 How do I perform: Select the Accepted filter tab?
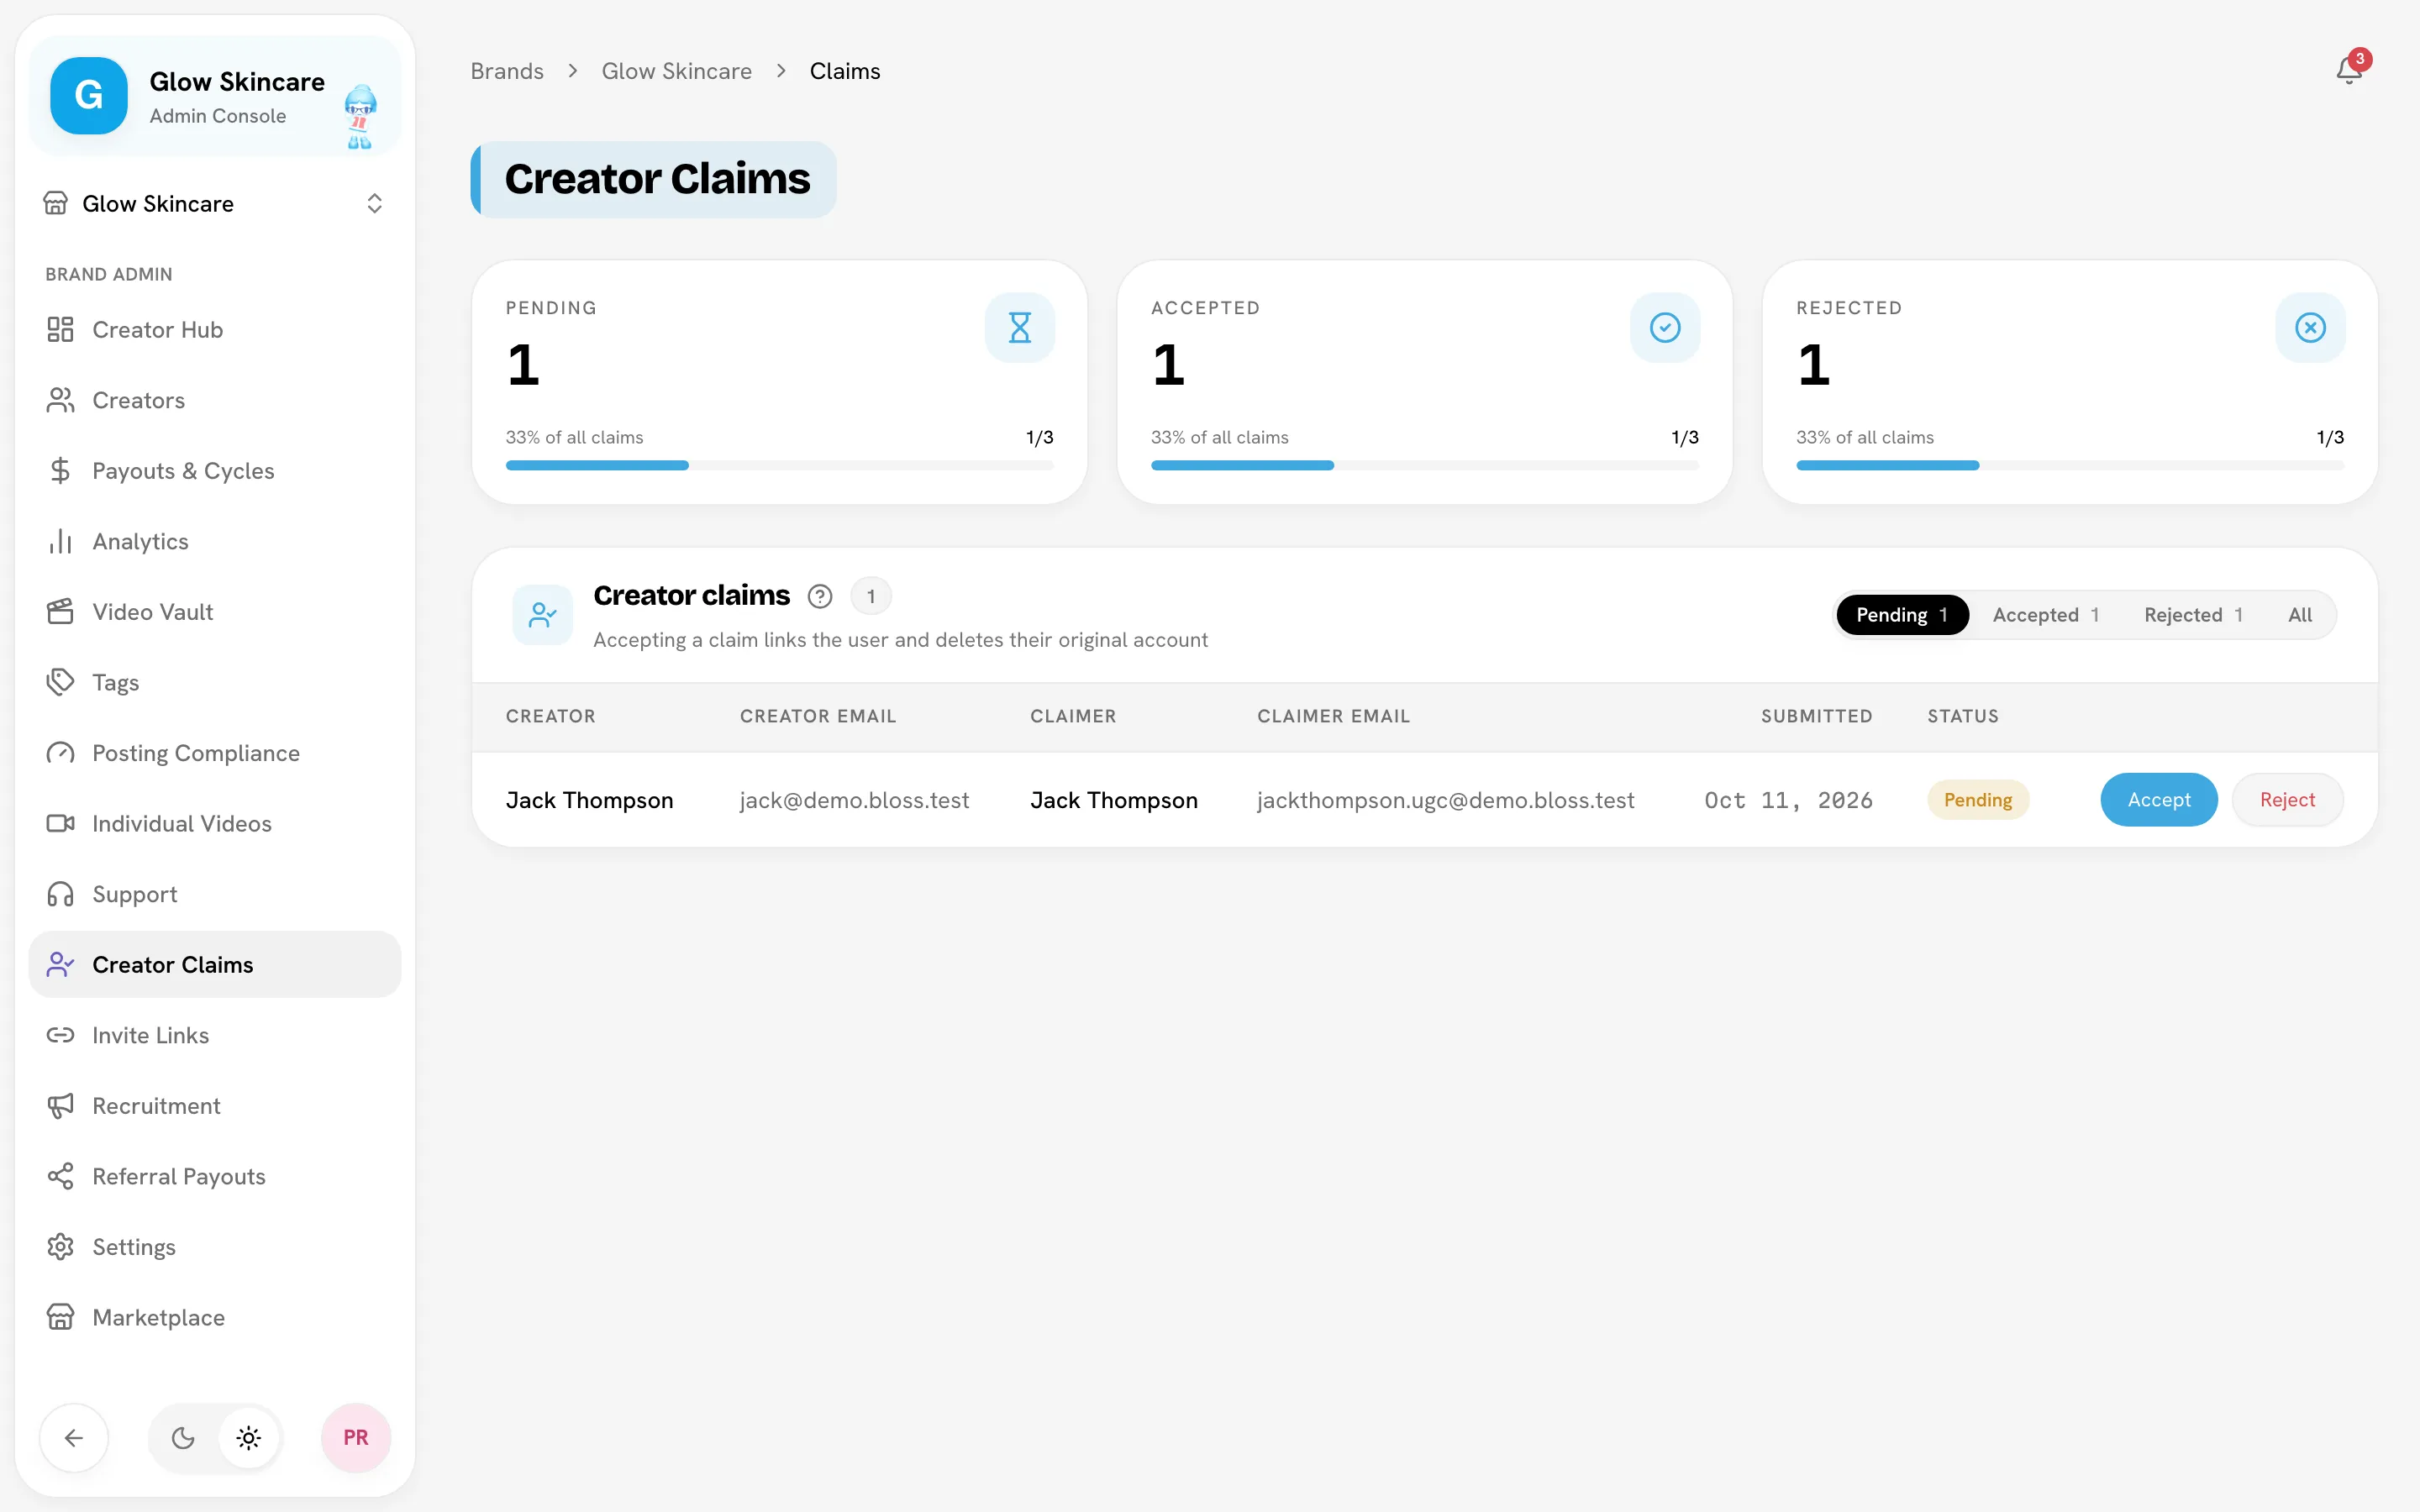2046,615
